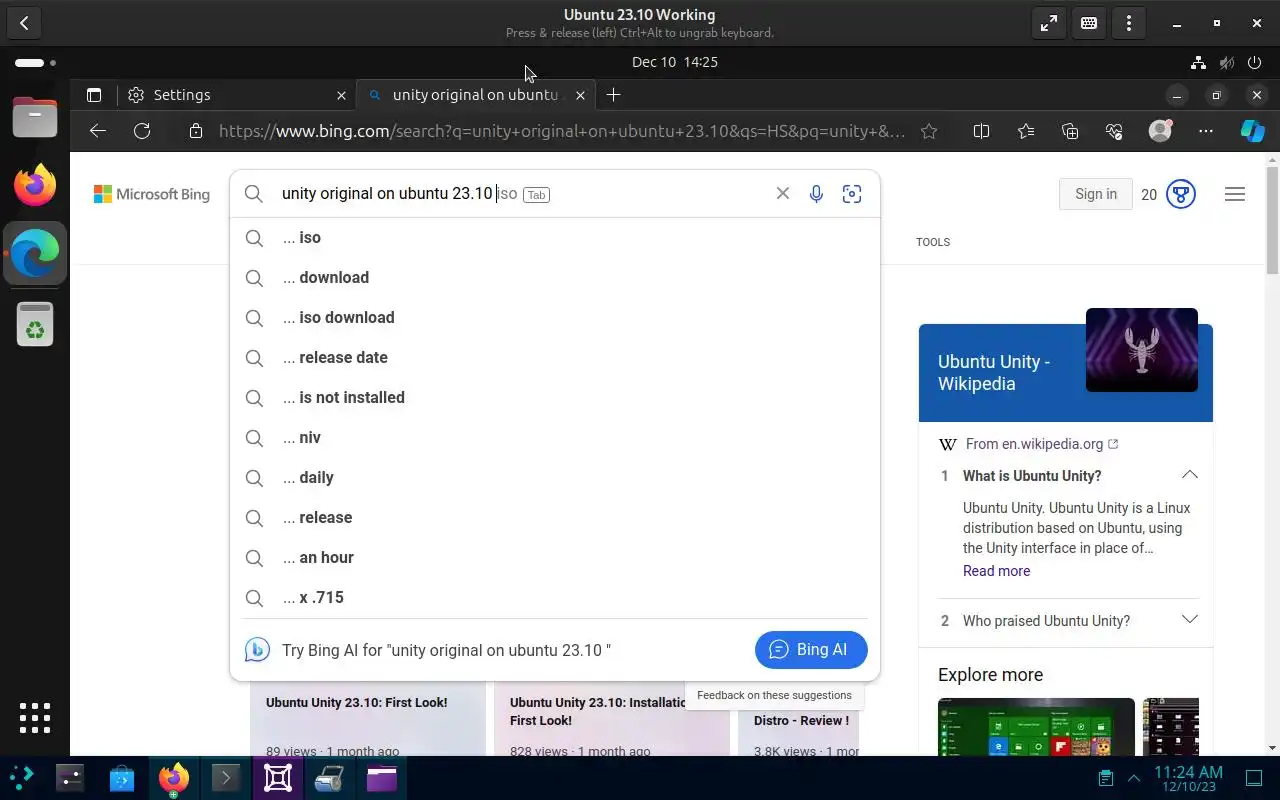Go back in Edge browser
The height and width of the screenshot is (800, 1280).
pyautogui.click(x=97, y=131)
